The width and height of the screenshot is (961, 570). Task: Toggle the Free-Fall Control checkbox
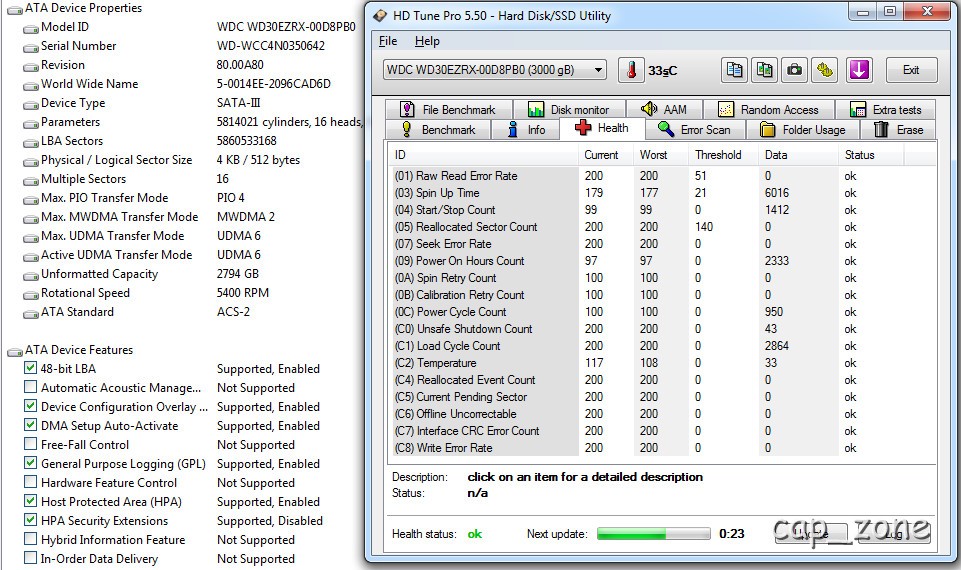coord(30,444)
